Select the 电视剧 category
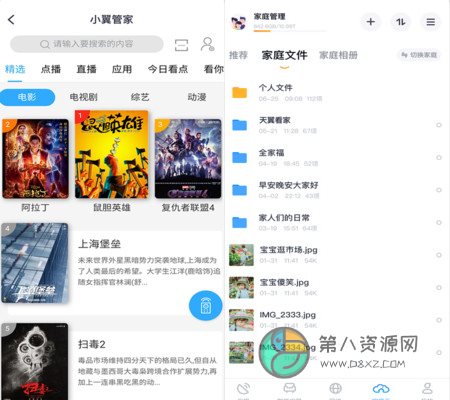The image size is (450, 400). (x=83, y=97)
